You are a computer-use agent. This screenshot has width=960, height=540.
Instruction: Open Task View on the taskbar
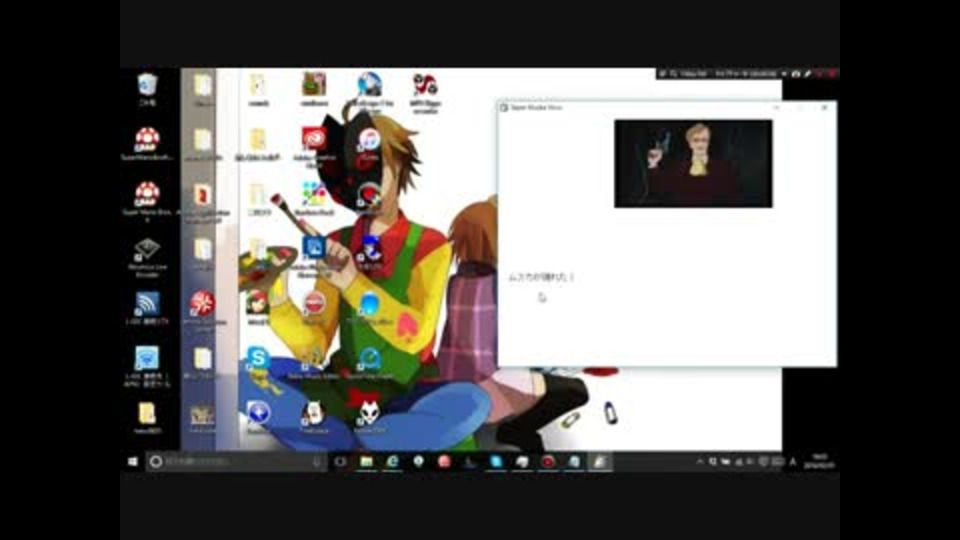340,461
